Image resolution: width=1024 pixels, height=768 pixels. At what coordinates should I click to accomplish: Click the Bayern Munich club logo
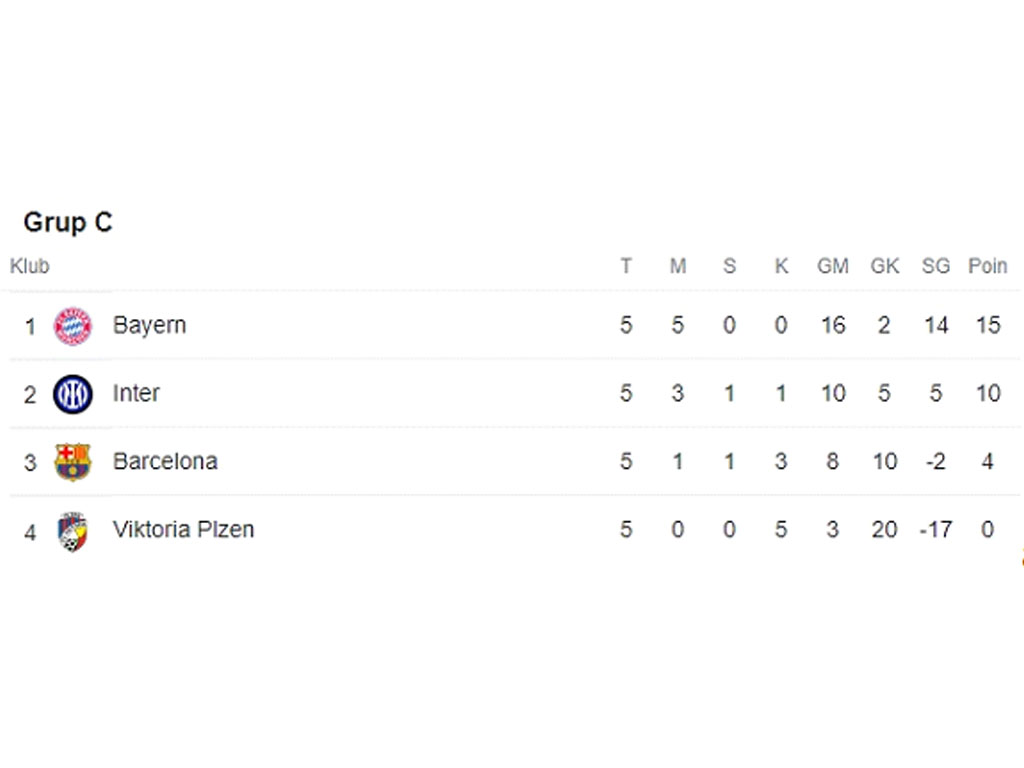pos(72,326)
